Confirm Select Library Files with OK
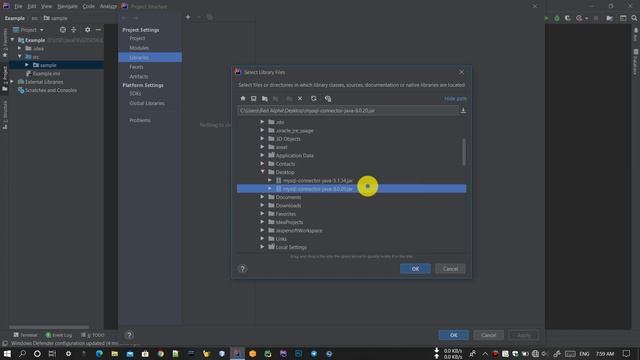Viewport: 640px width, 360px height. pyautogui.click(x=415, y=269)
